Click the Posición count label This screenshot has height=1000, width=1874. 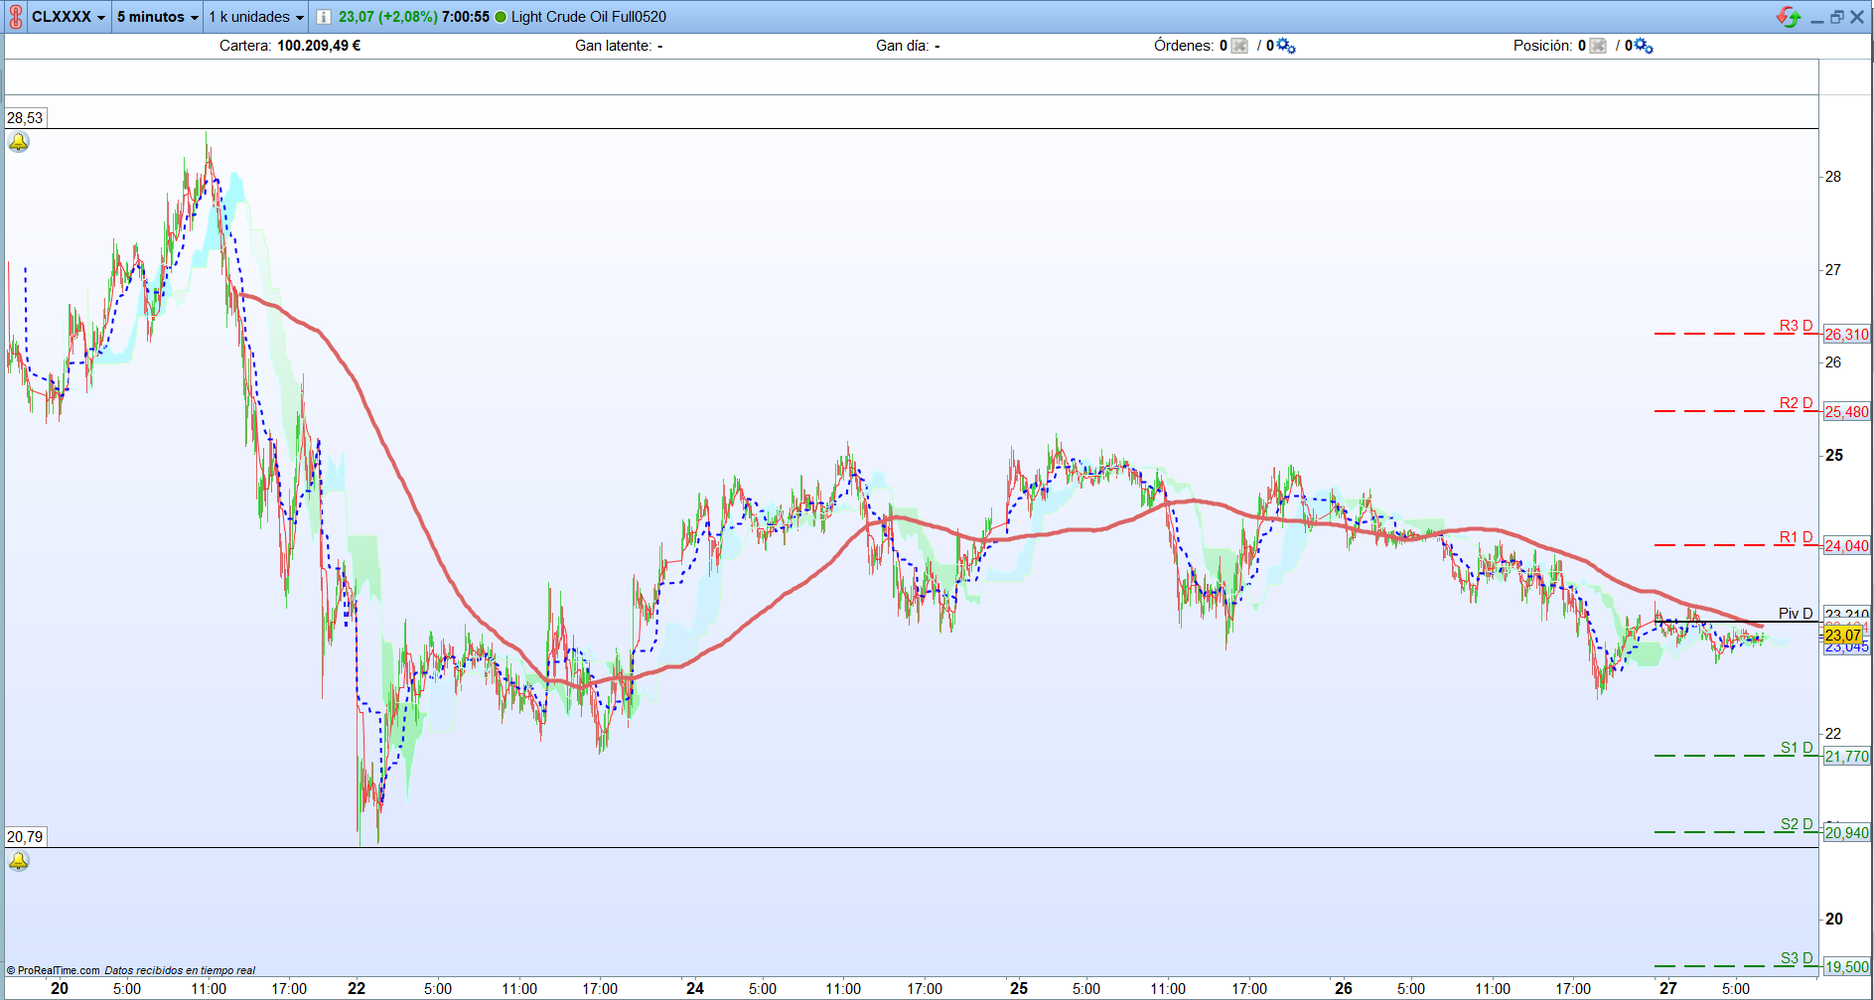[x=1549, y=46]
